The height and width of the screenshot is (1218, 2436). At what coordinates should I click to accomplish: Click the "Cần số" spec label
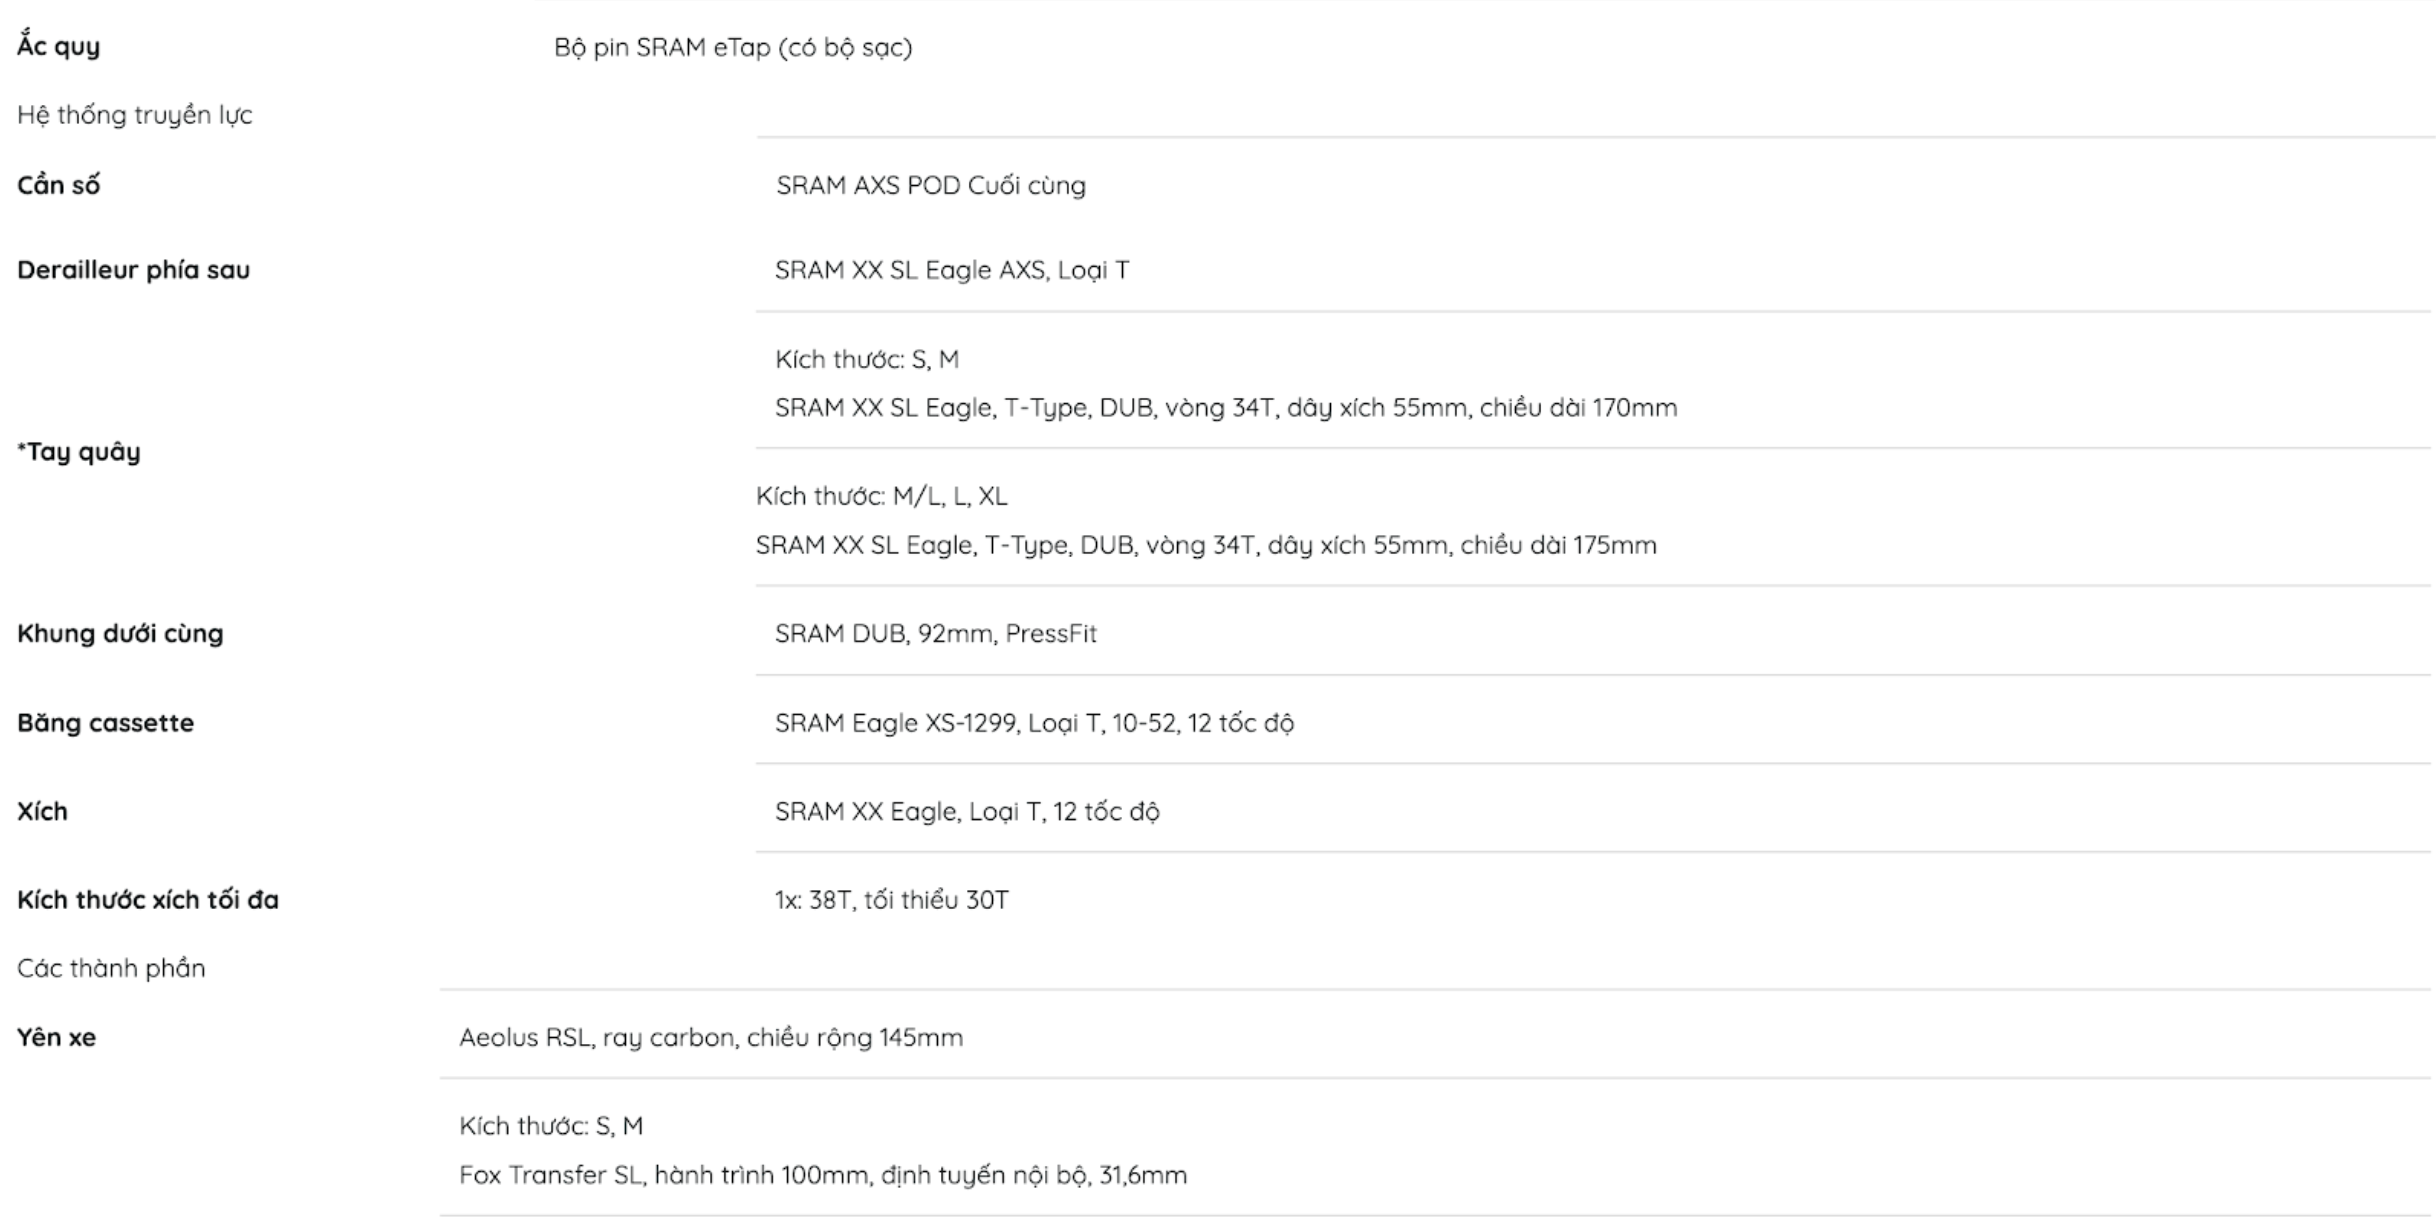(x=58, y=185)
